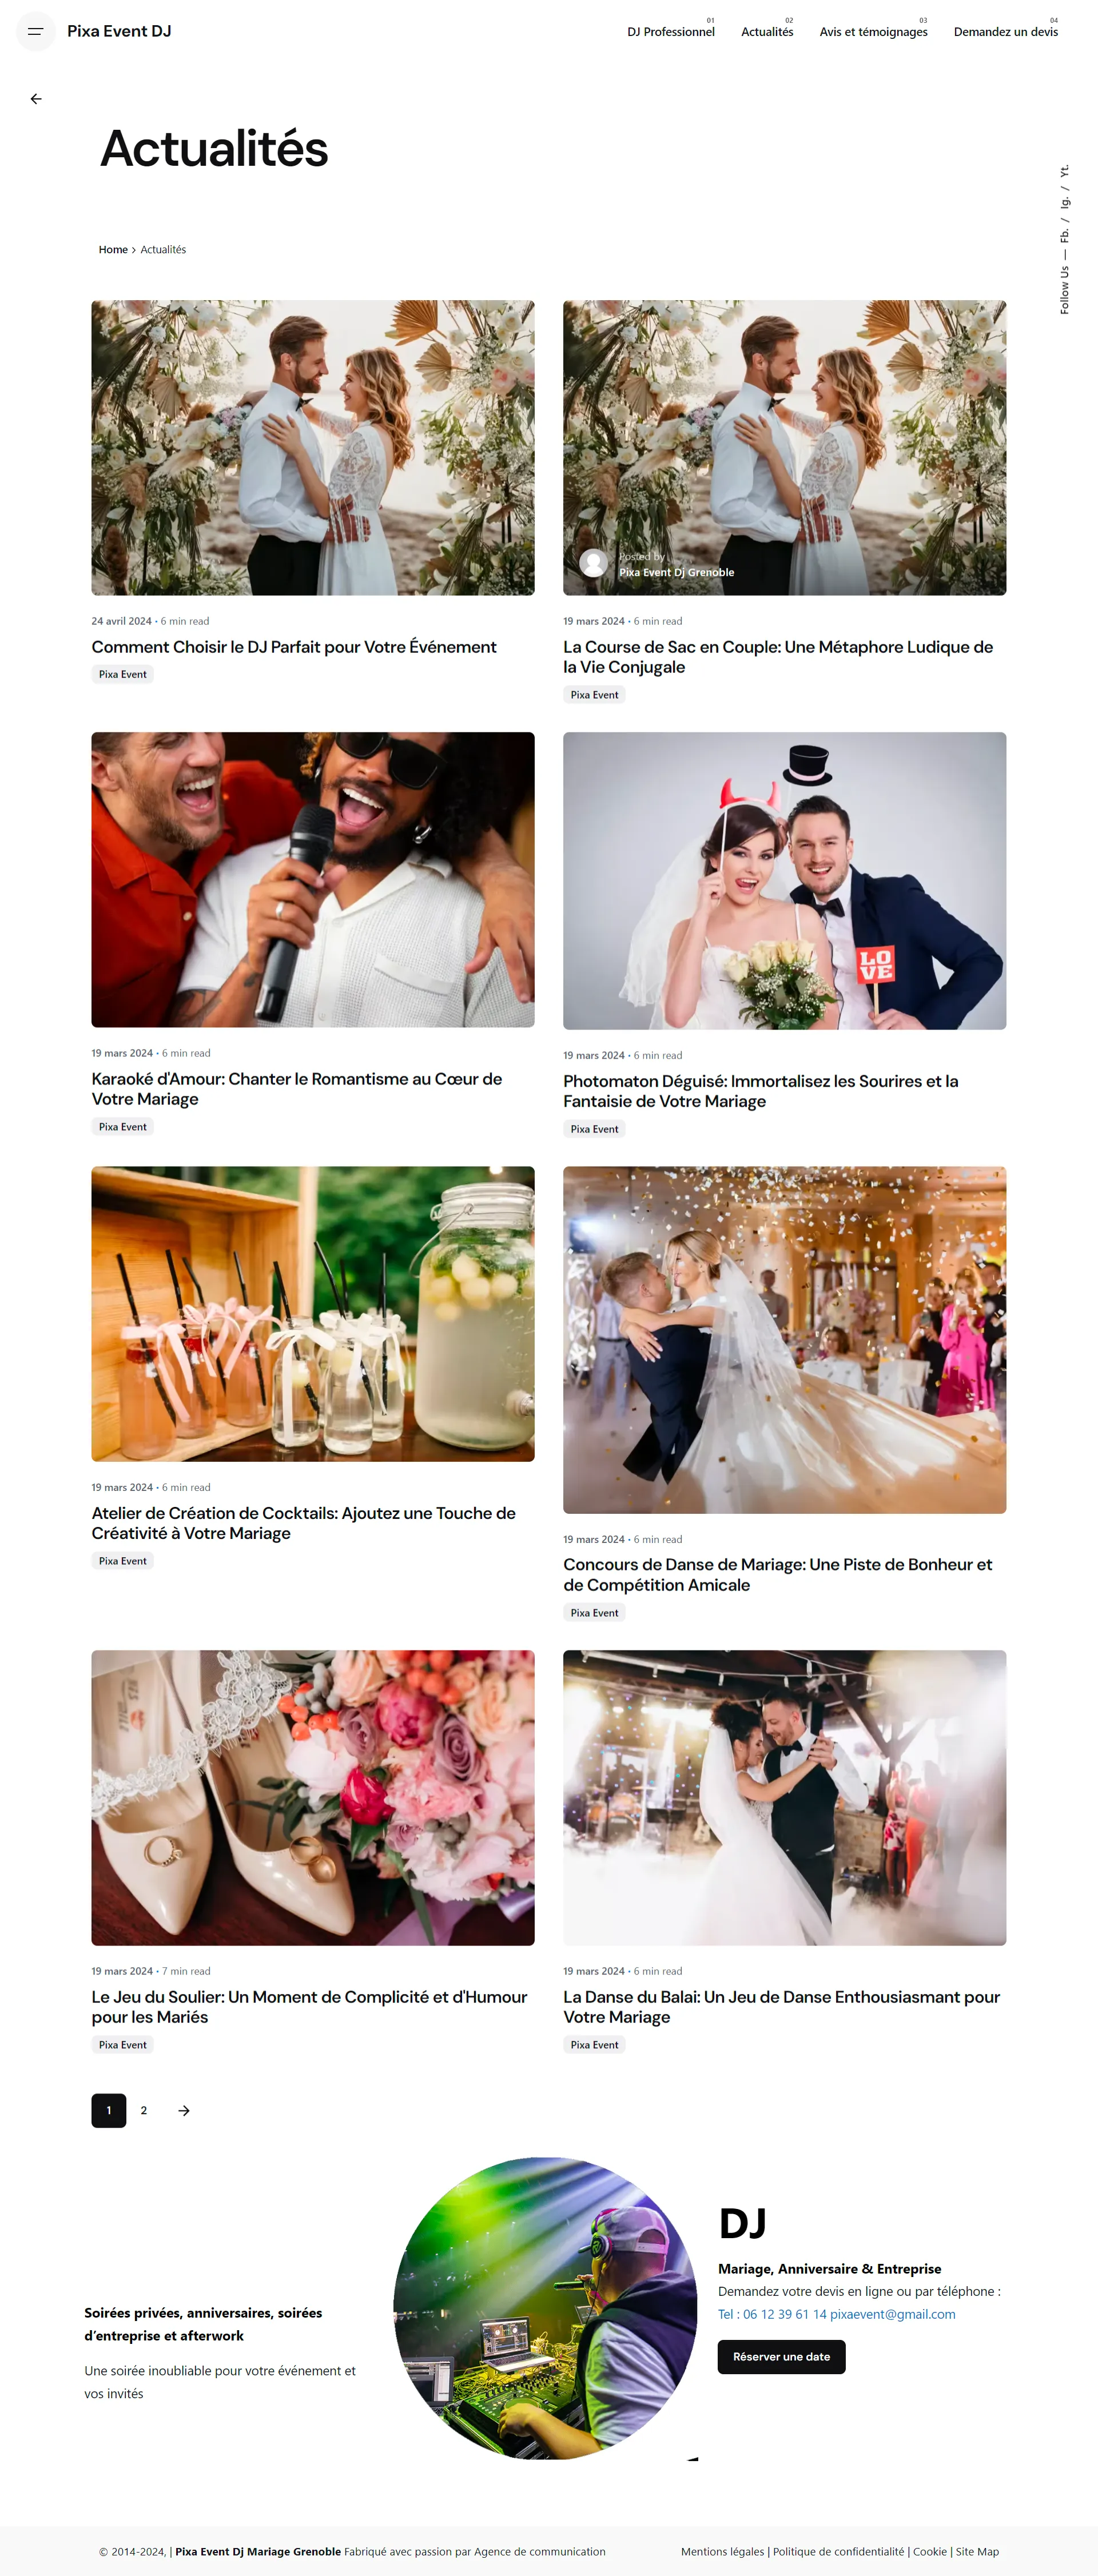Click the Site Map footer link
Screen dimensions: 1098x2576
pos(977,2551)
